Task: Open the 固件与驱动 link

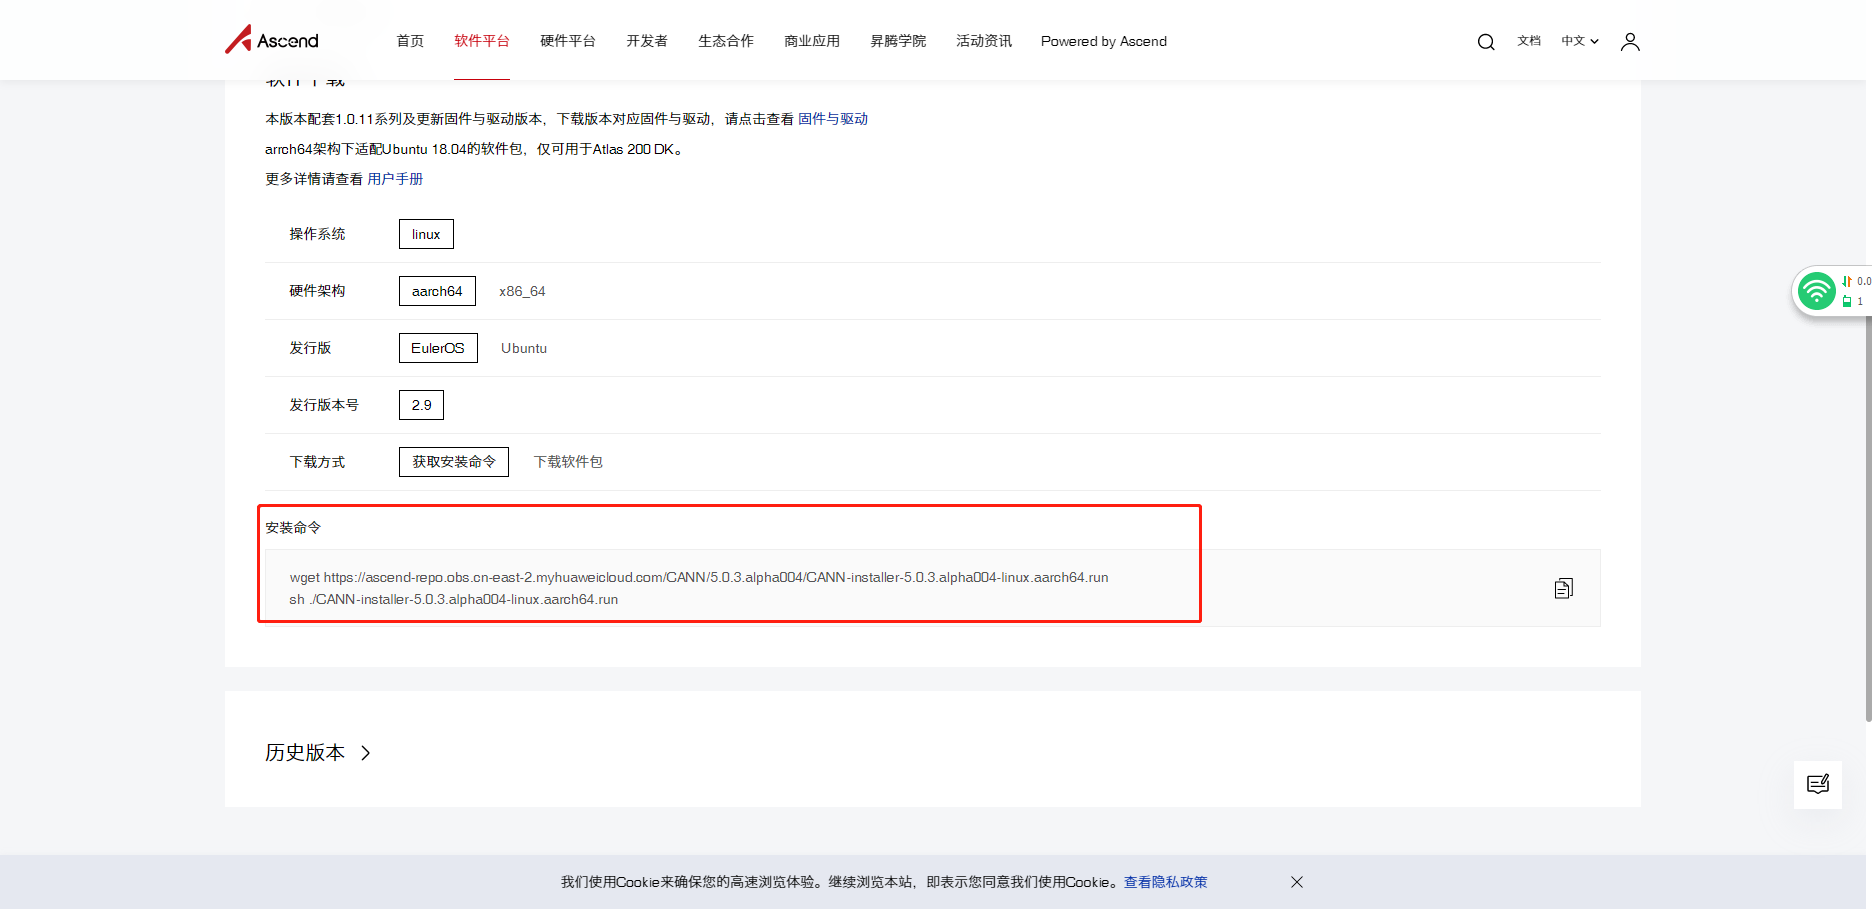Action: point(833,119)
